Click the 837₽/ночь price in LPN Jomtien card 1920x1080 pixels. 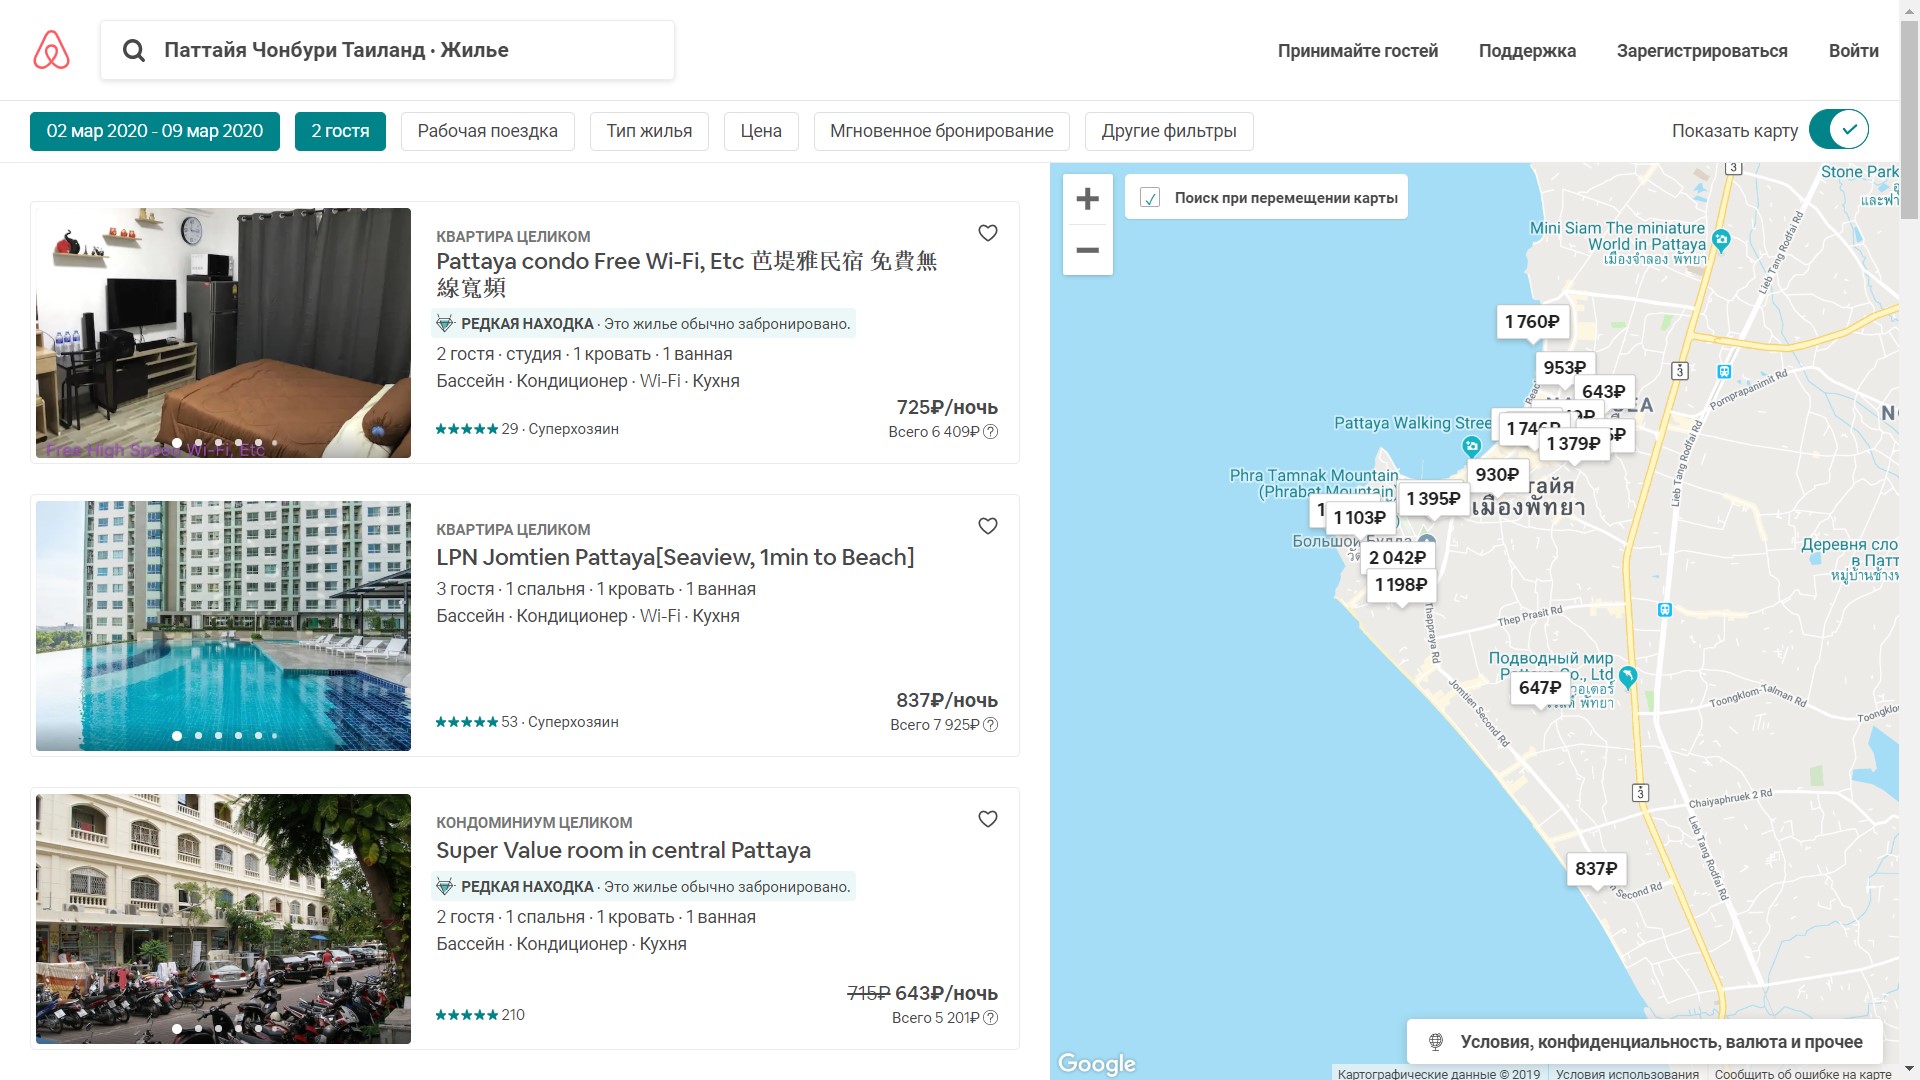tap(947, 700)
